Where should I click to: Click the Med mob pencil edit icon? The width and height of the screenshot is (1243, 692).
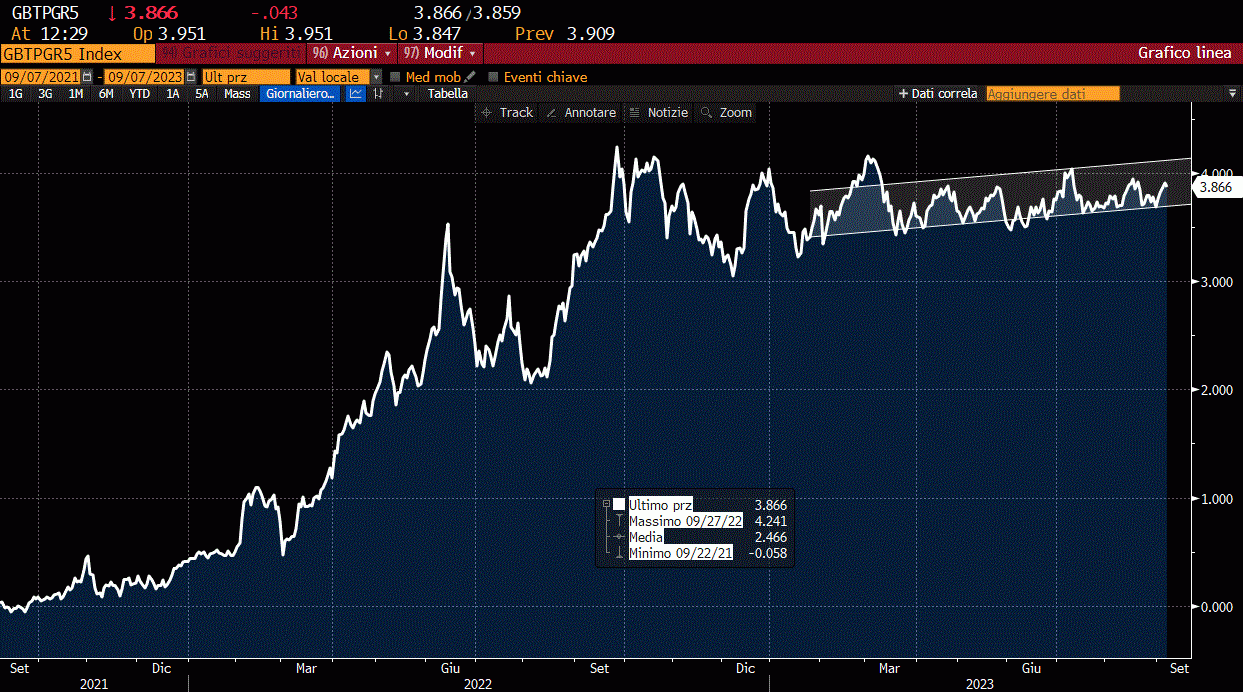470,77
